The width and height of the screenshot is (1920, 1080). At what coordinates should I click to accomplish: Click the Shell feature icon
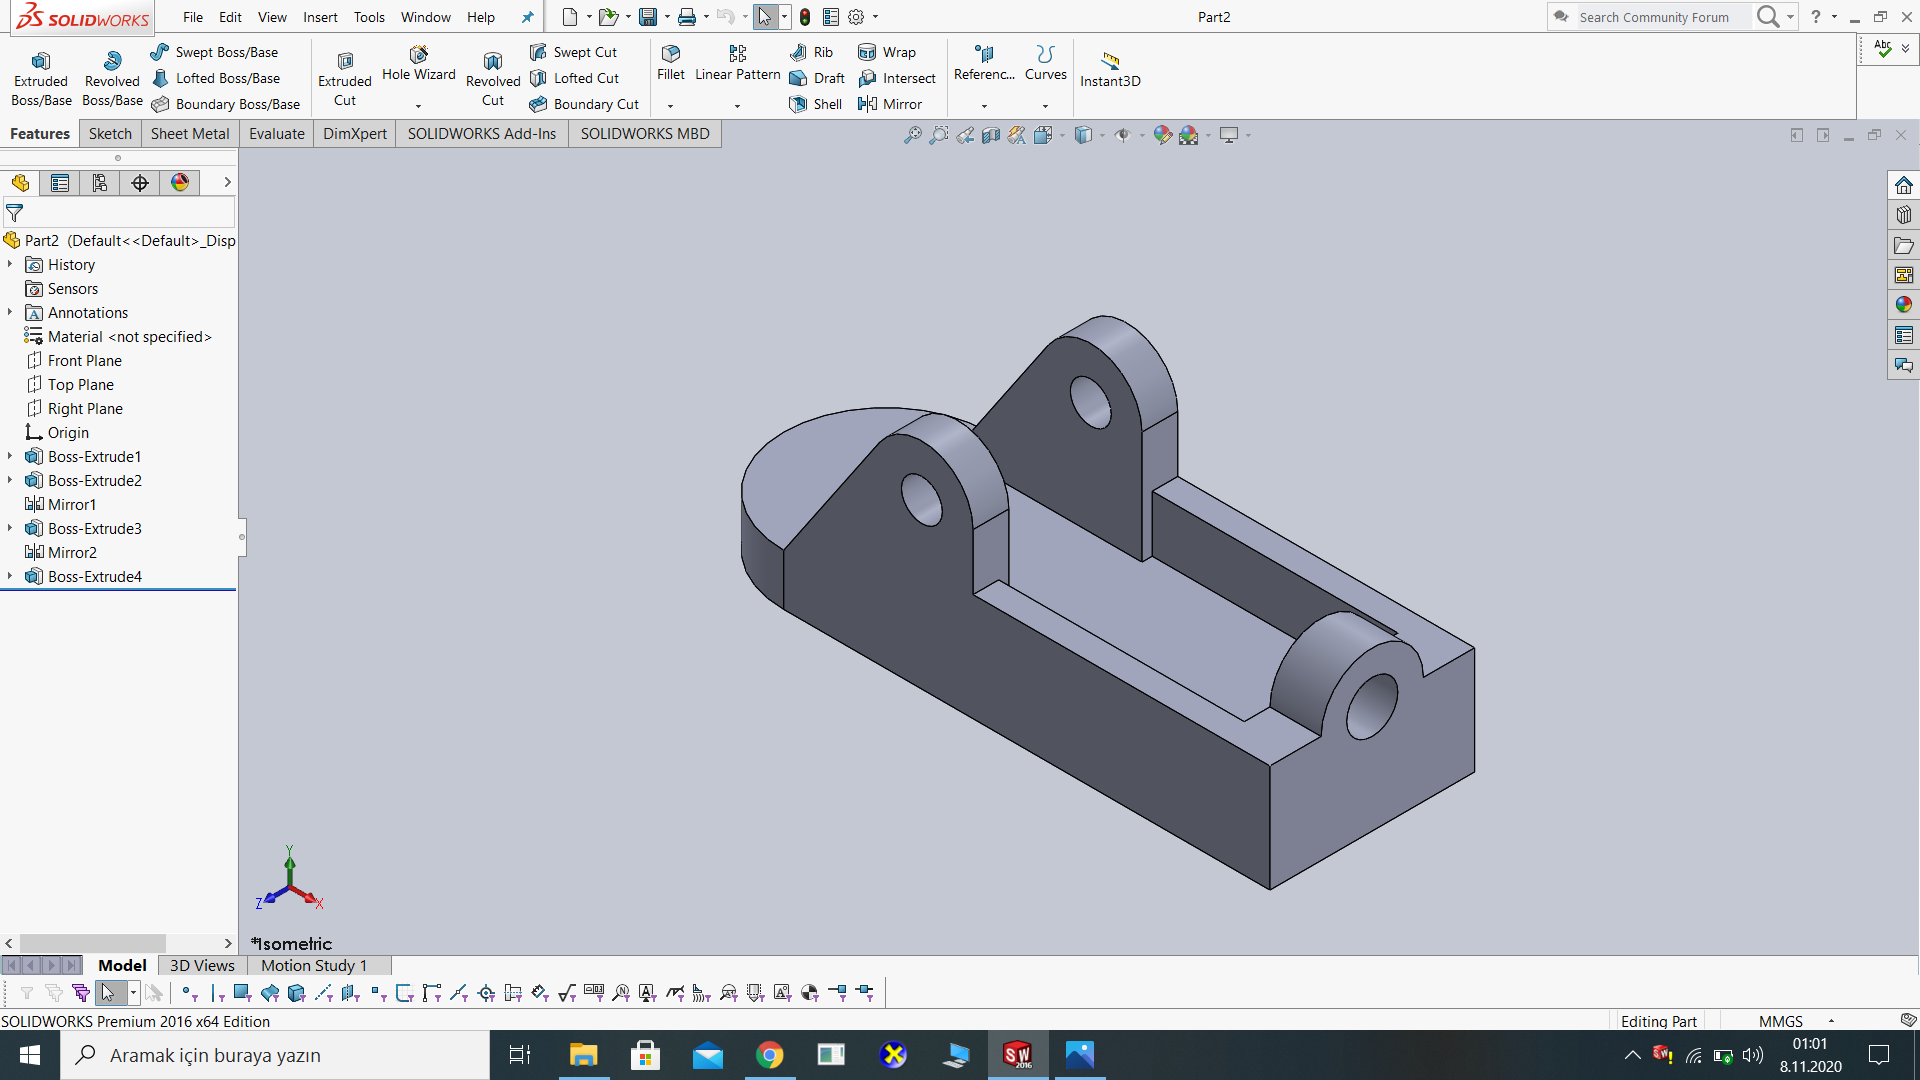click(799, 104)
